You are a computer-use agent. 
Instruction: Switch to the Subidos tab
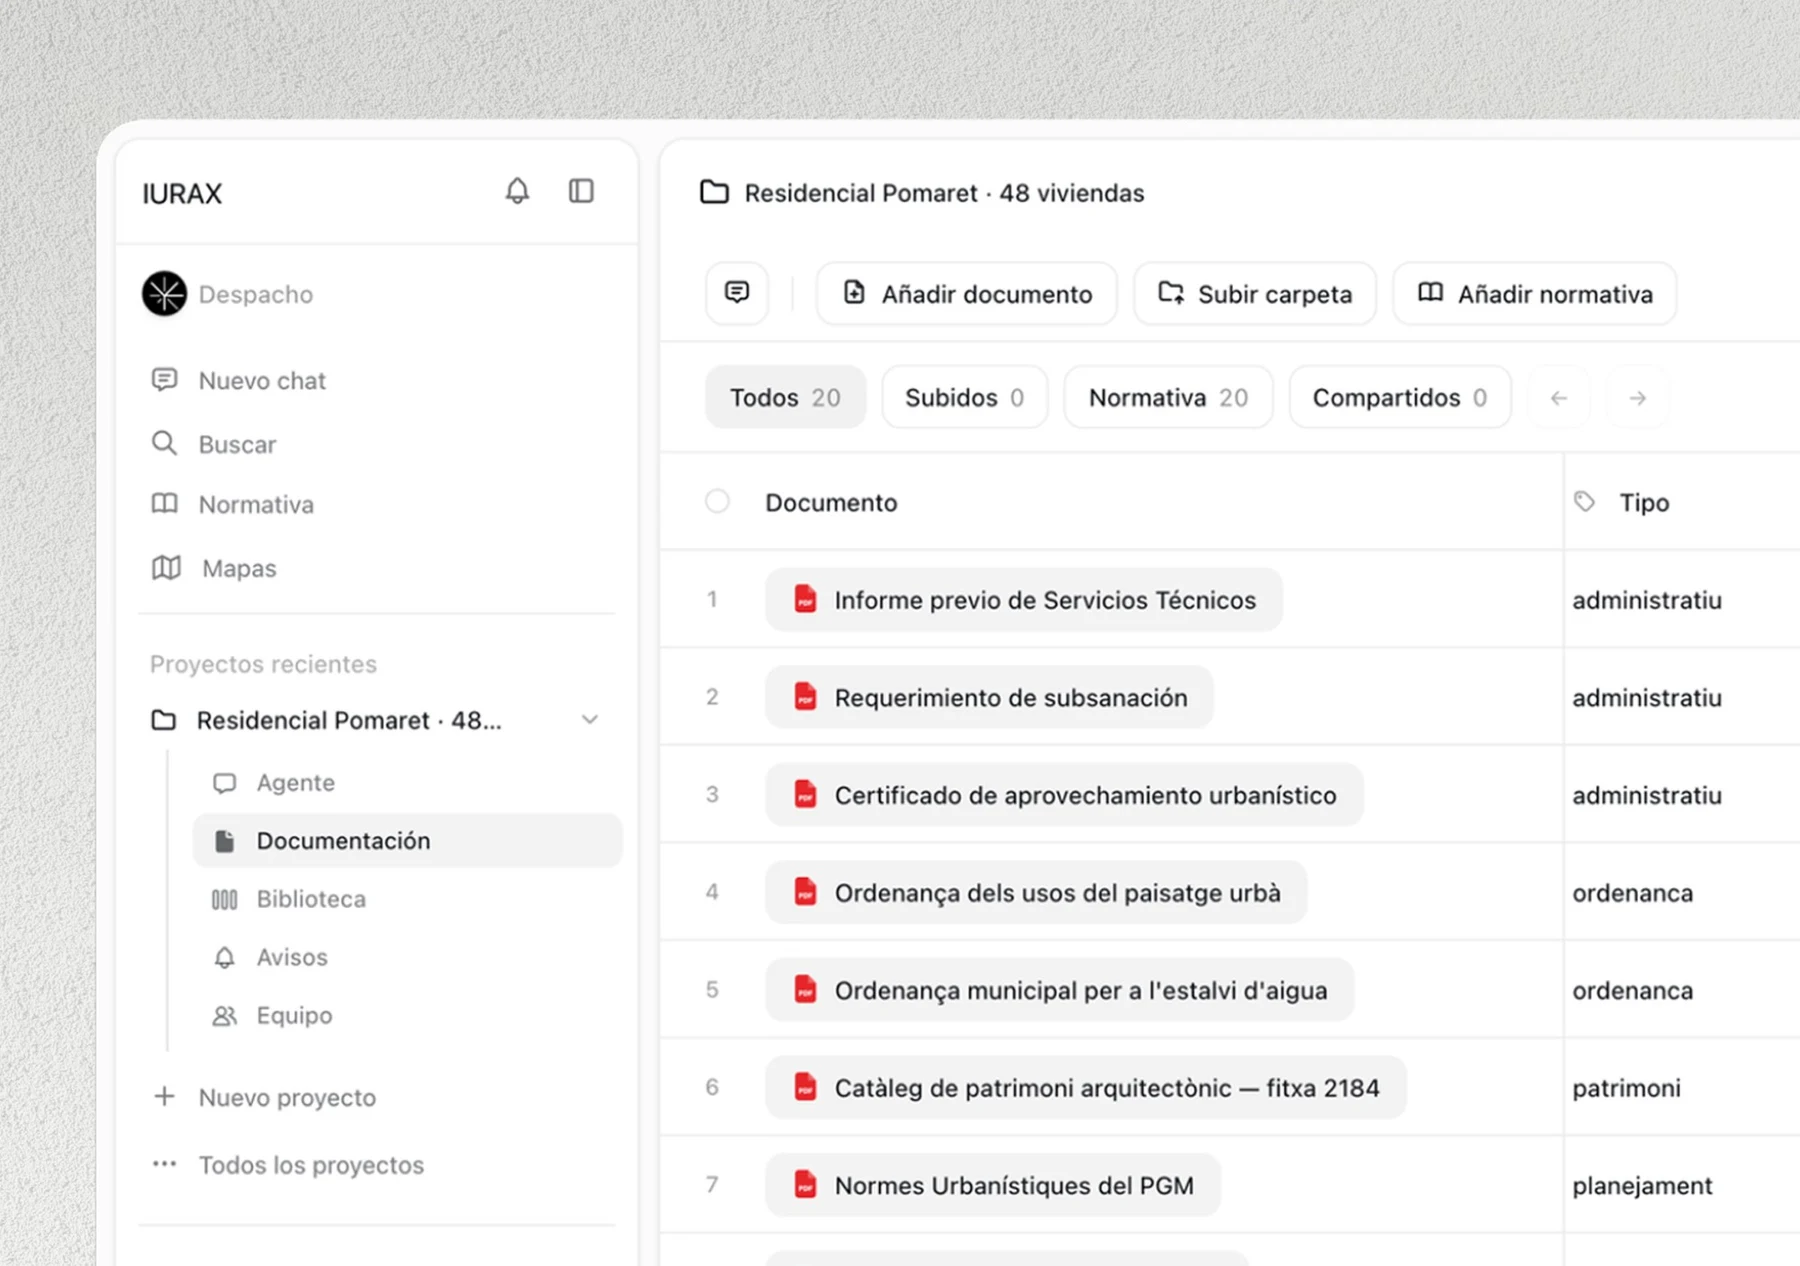click(x=964, y=398)
